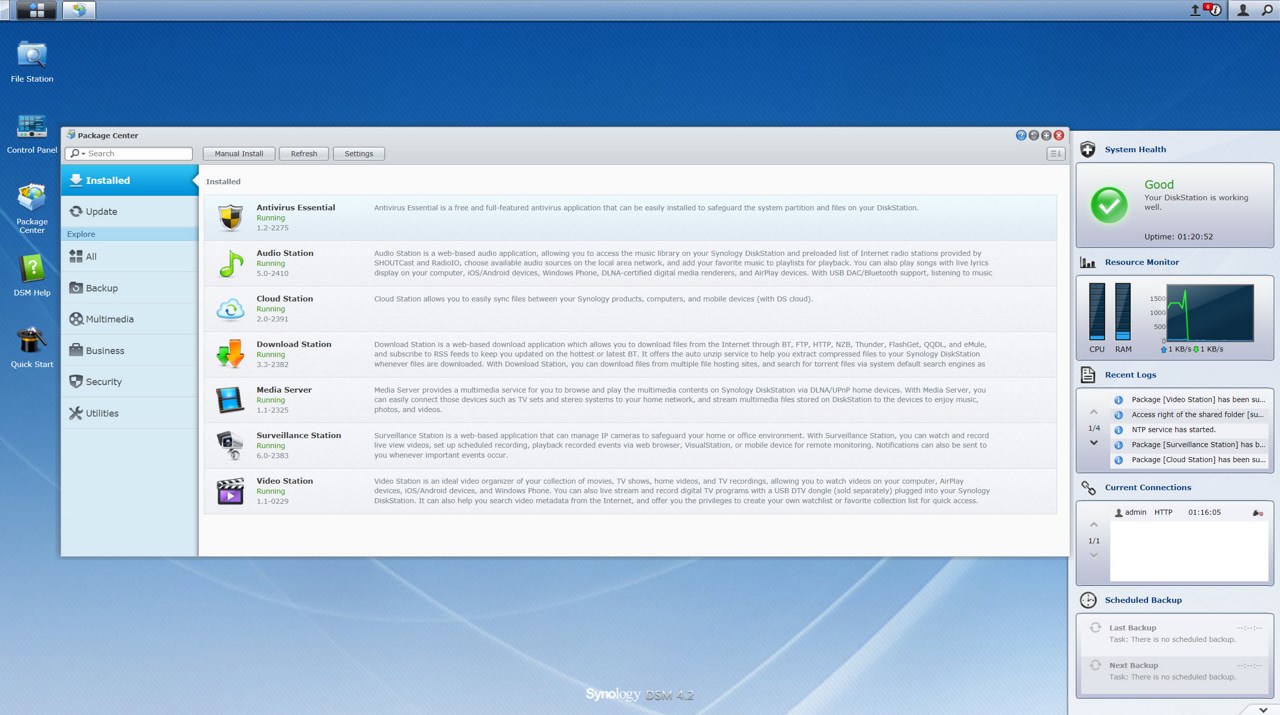Click the System Health widget shield icon
This screenshot has width=1280, height=715.
[1088, 150]
